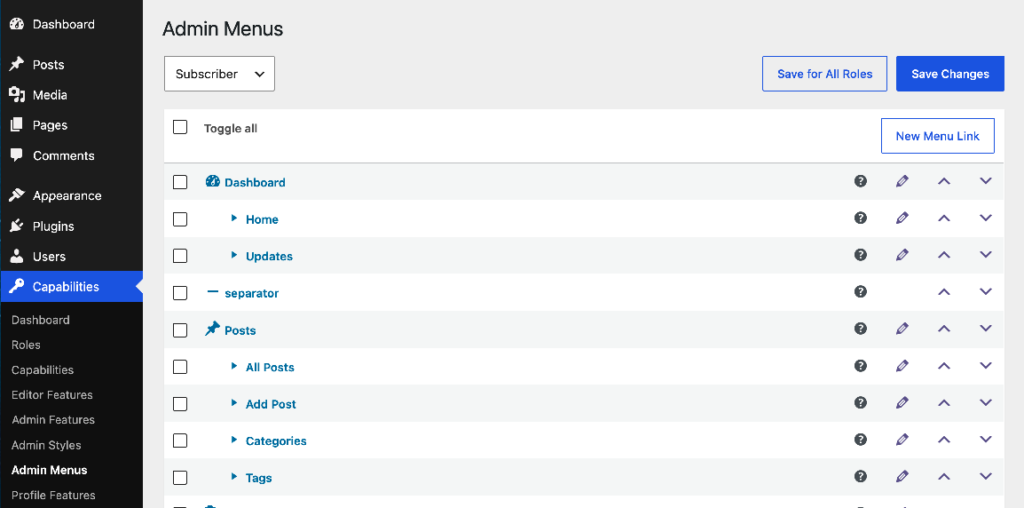The image size is (1024, 508).
Task: Click Save for All Roles button
Action: click(x=825, y=74)
